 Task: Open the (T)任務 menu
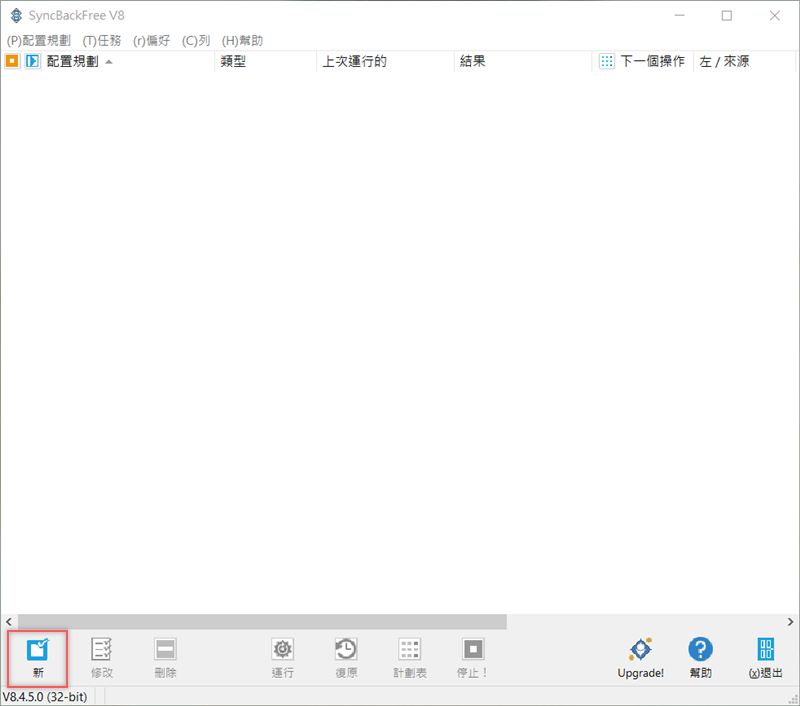[102, 40]
